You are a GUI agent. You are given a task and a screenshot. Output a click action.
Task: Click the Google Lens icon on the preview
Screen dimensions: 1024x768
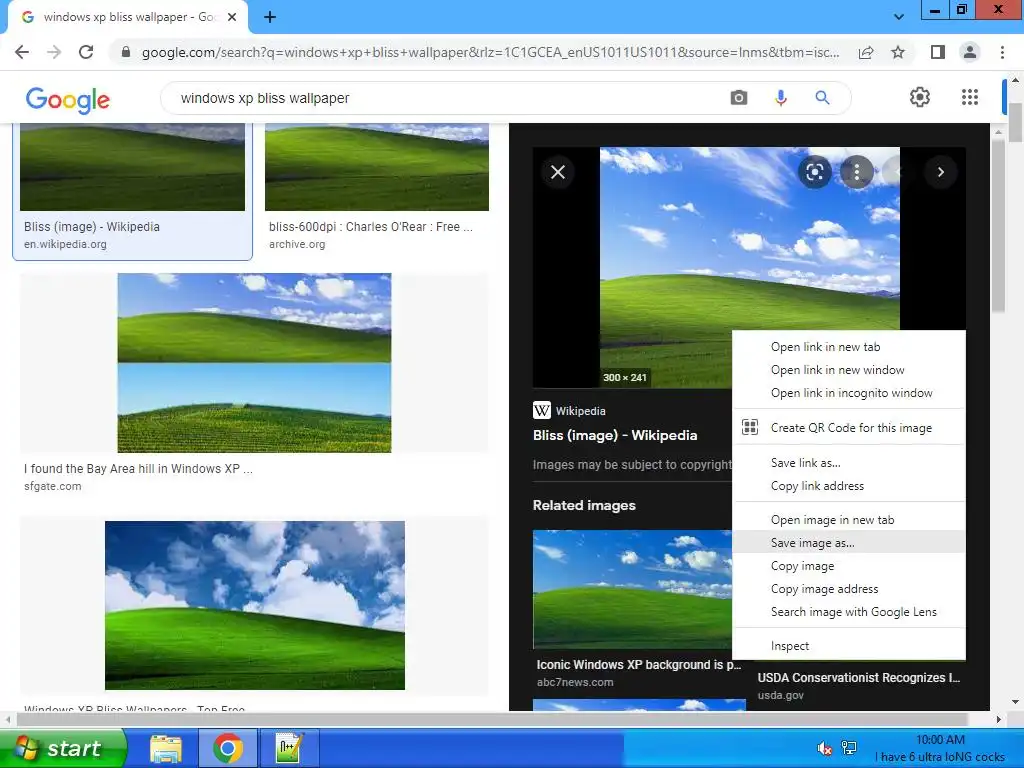point(814,172)
